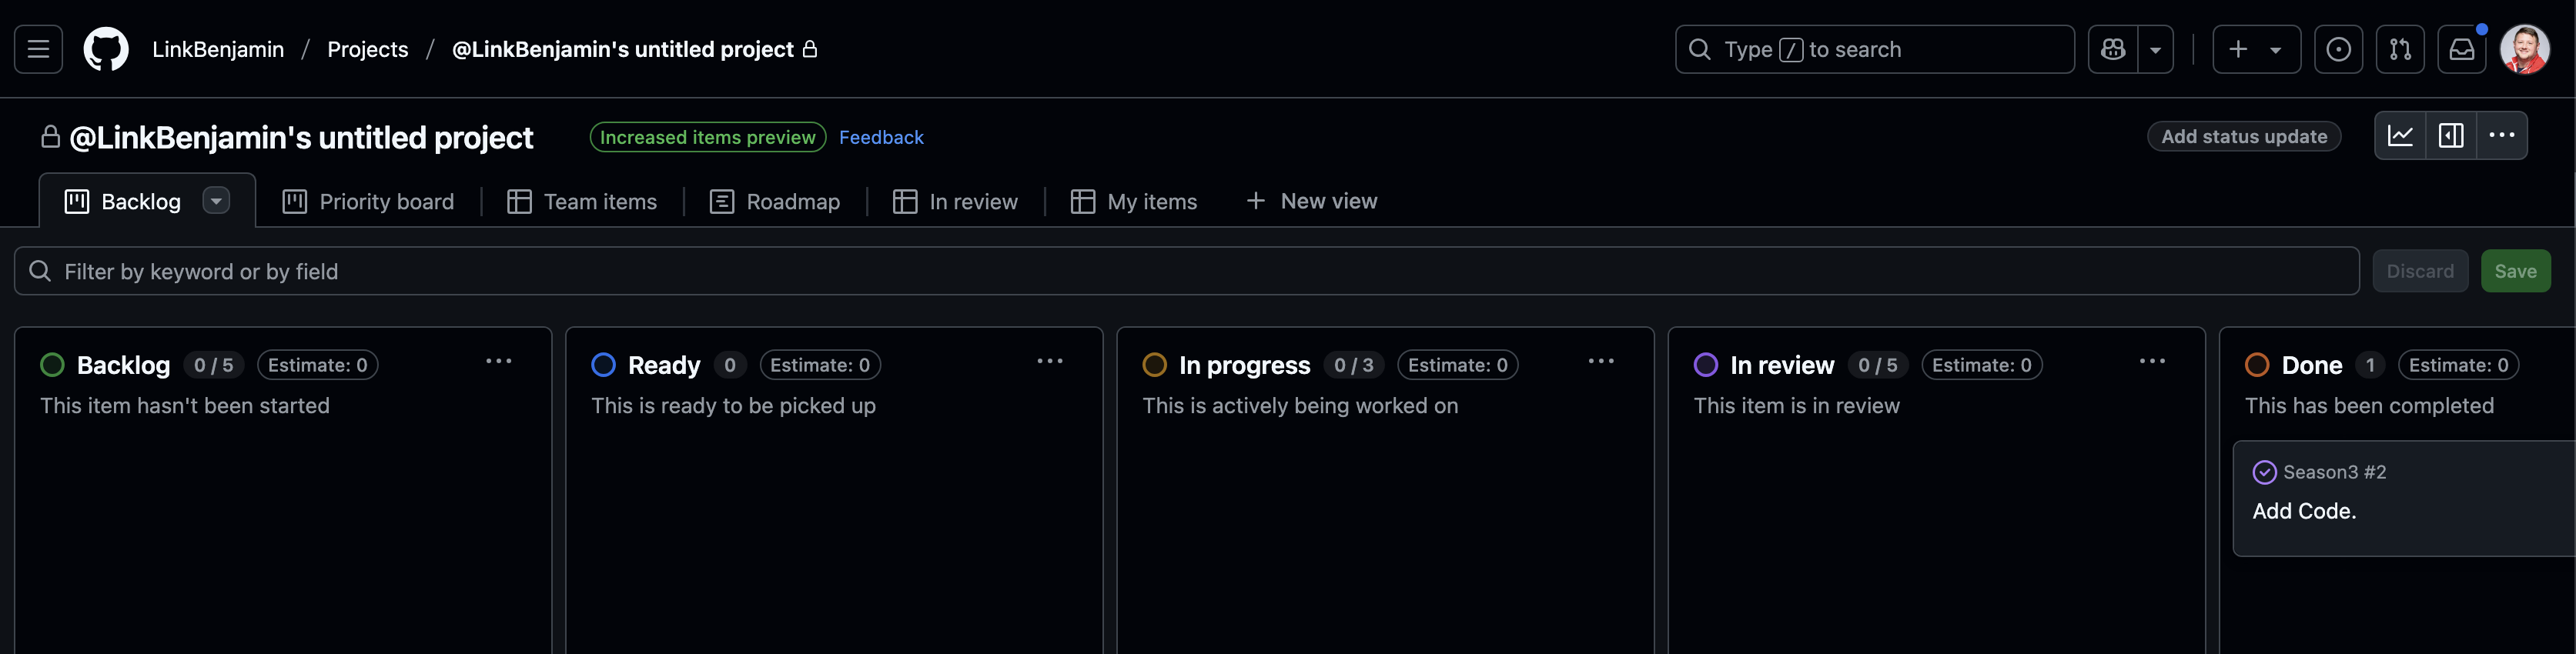Click the In review tab table icon

[x=905, y=201]
